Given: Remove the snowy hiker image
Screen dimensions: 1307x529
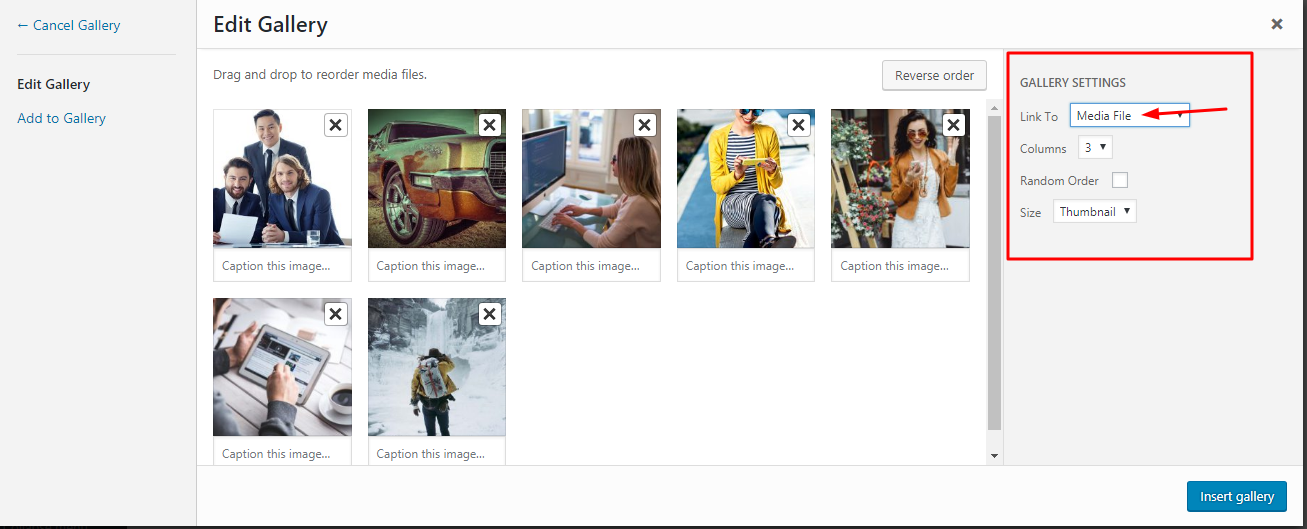Looking at the screenshot, I should coord(490,314).
